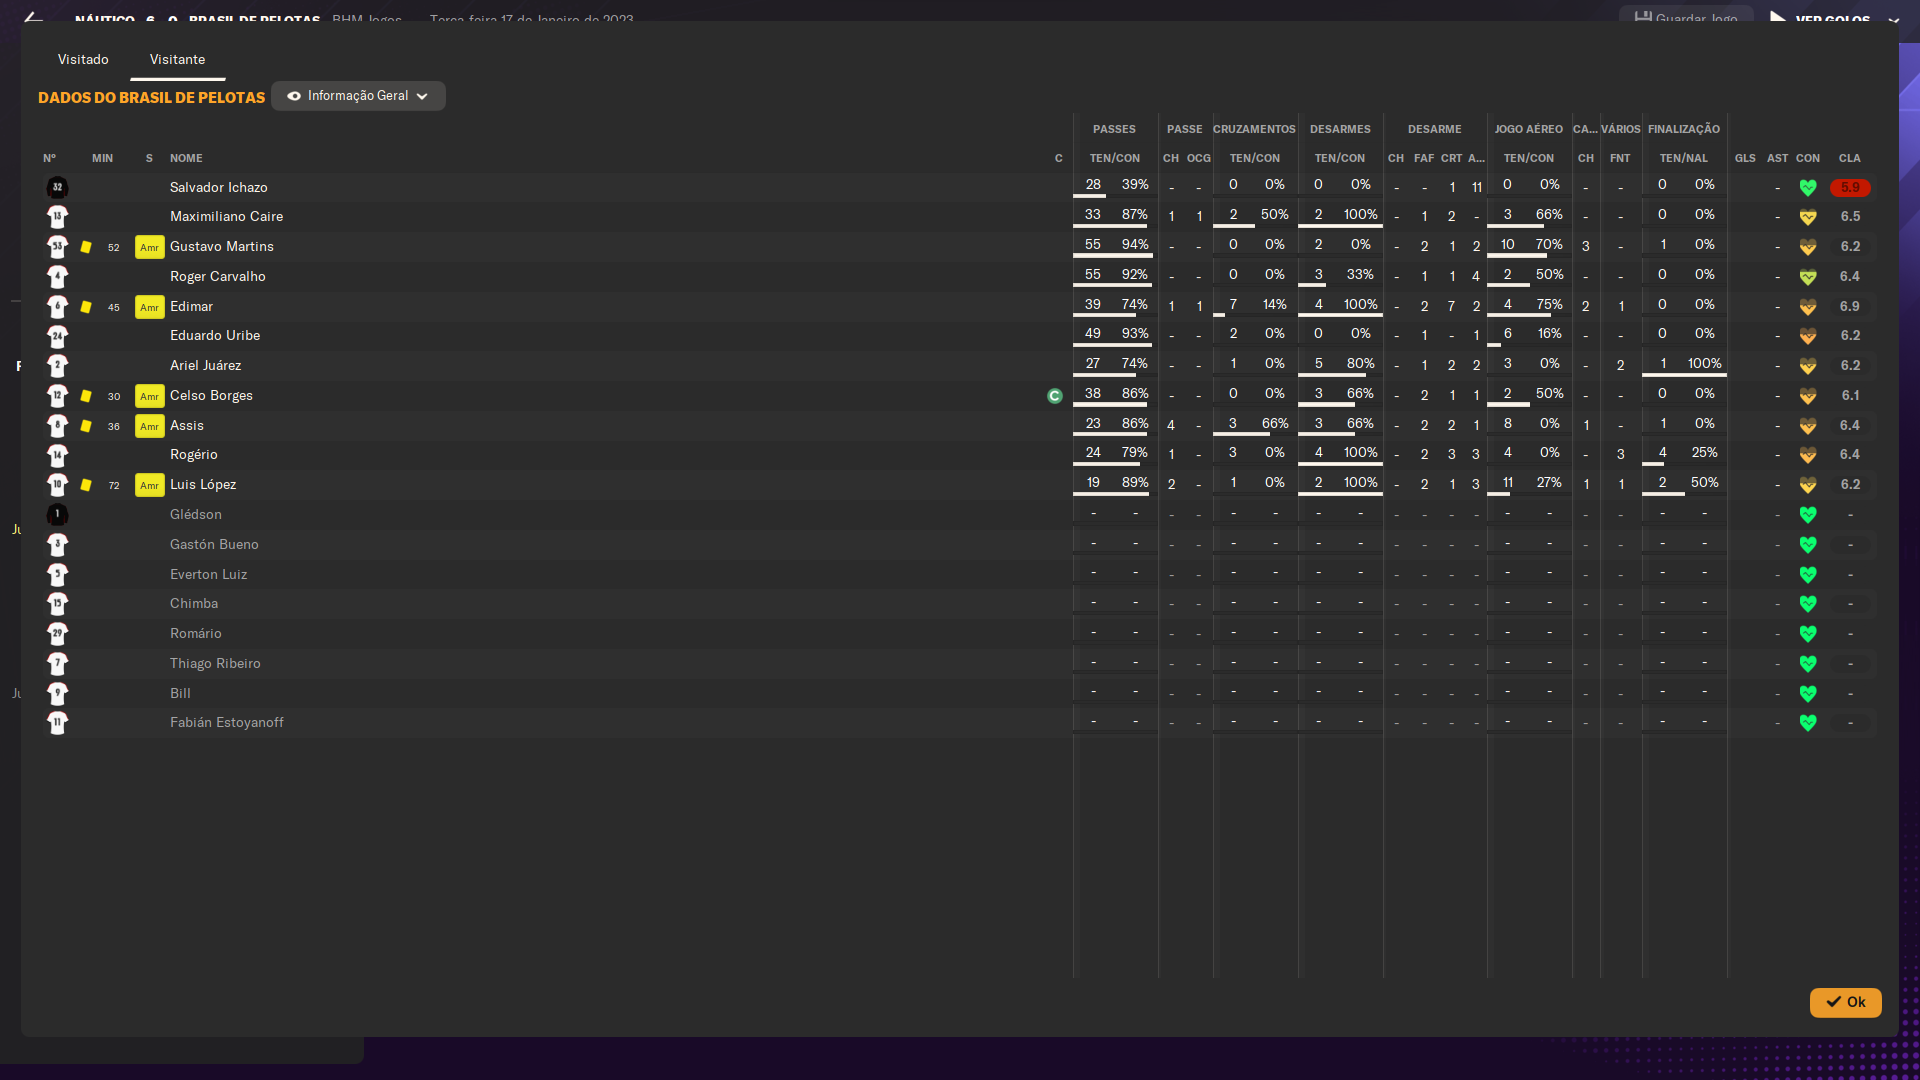Open player Celso Borges' profile link
Viewport: 1920px width, 1080px height.
click(x=211, y=395)
